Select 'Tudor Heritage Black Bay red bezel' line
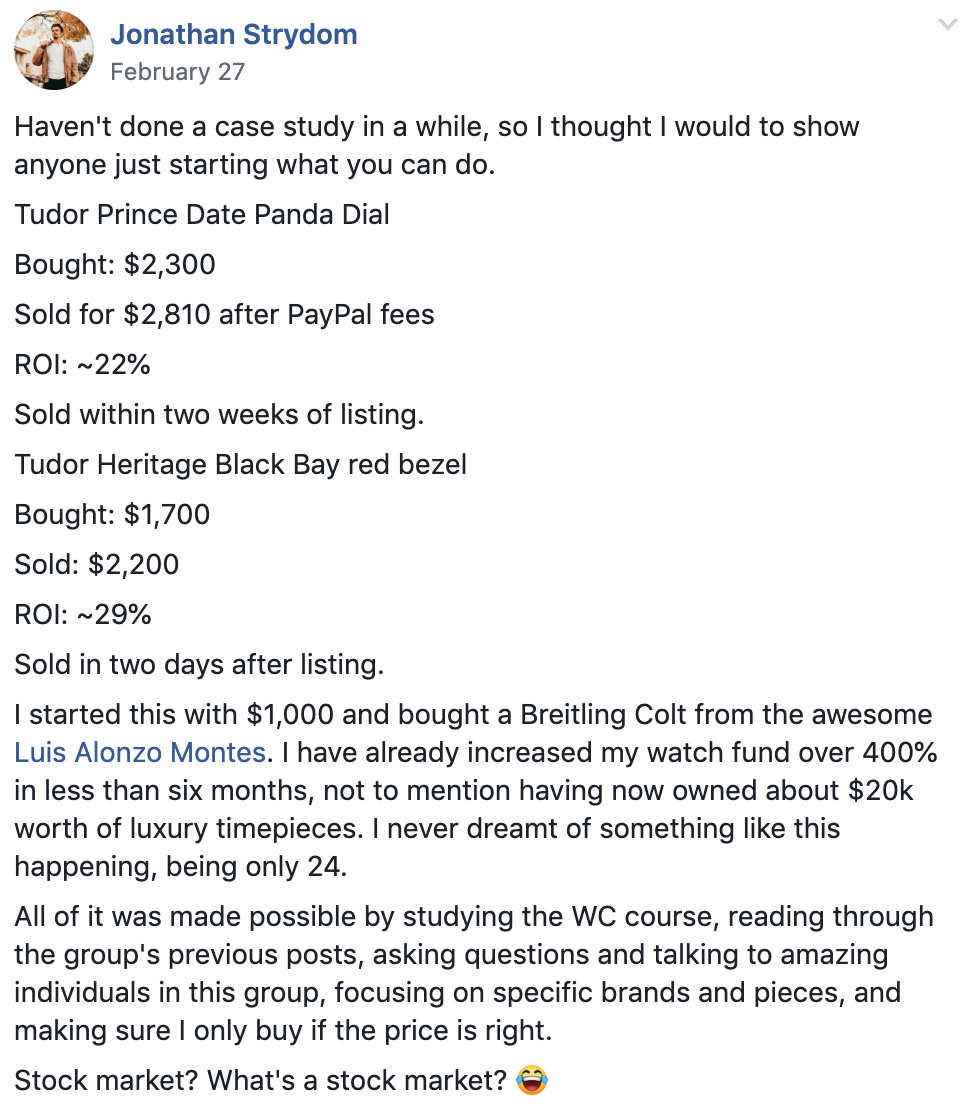978x1110 pixels. coord(241,464)
